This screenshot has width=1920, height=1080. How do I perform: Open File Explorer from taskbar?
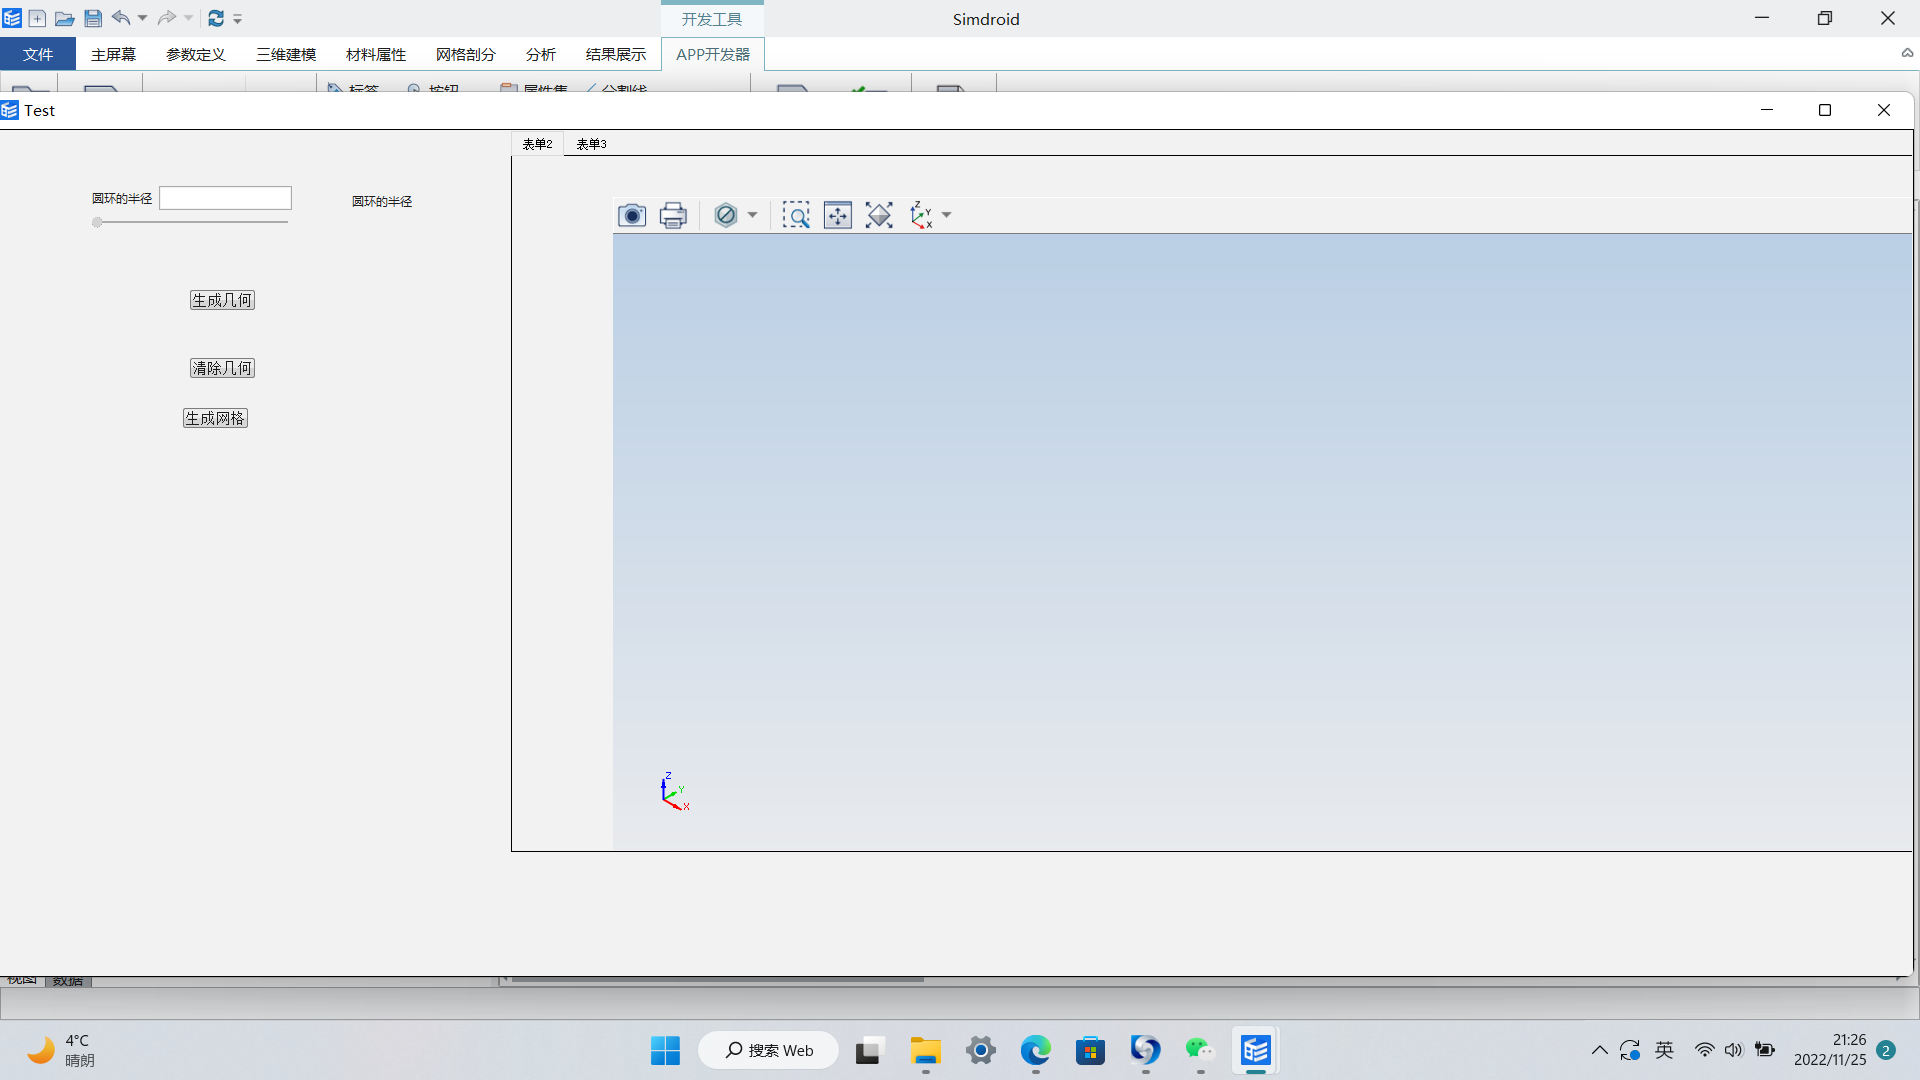926,1050
